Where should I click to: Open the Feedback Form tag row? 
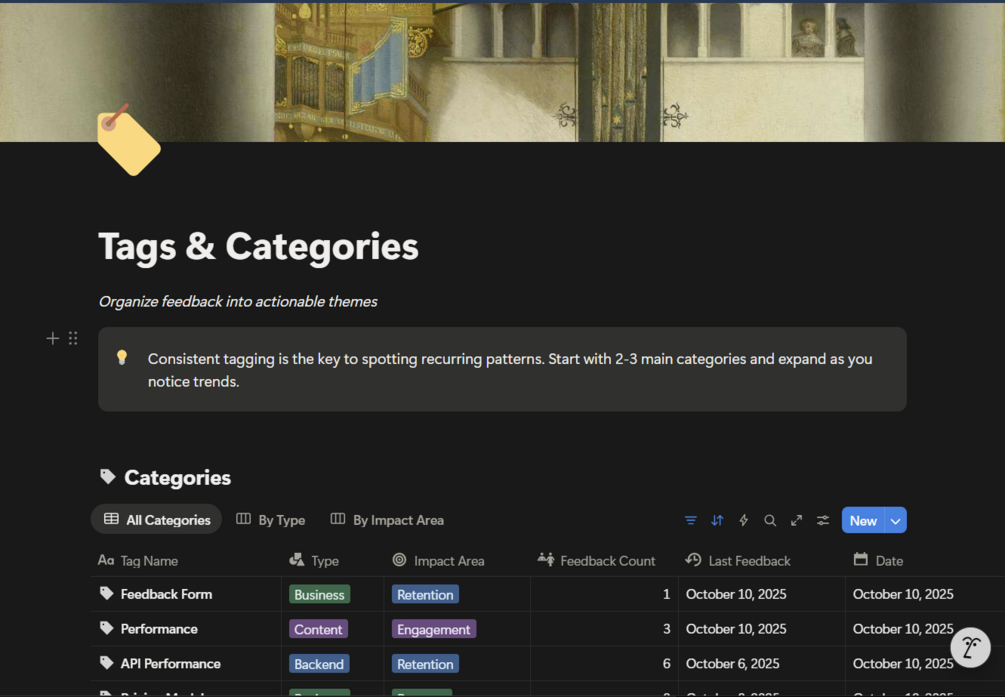166,594
